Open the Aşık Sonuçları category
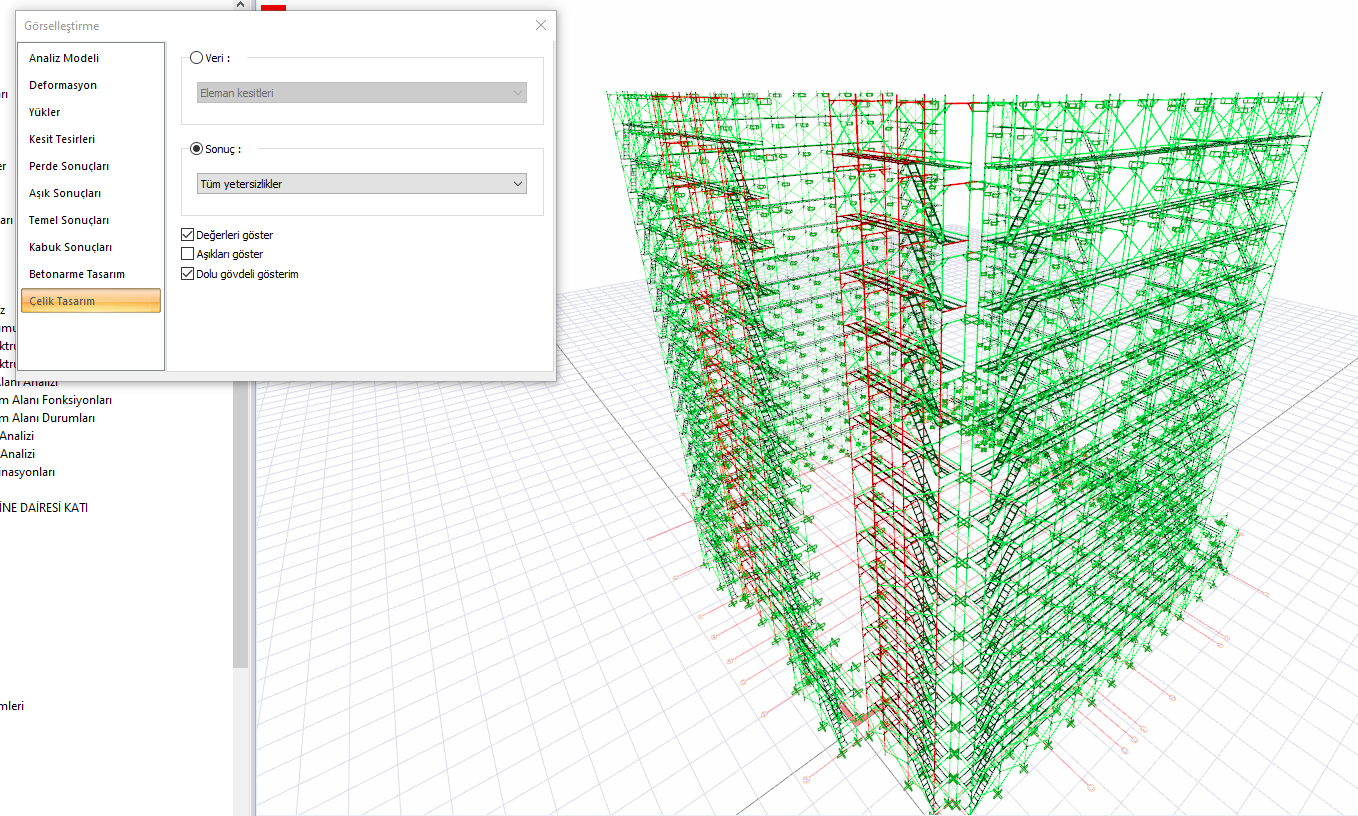Screen dimensions: 1358x816 (91, 193)
